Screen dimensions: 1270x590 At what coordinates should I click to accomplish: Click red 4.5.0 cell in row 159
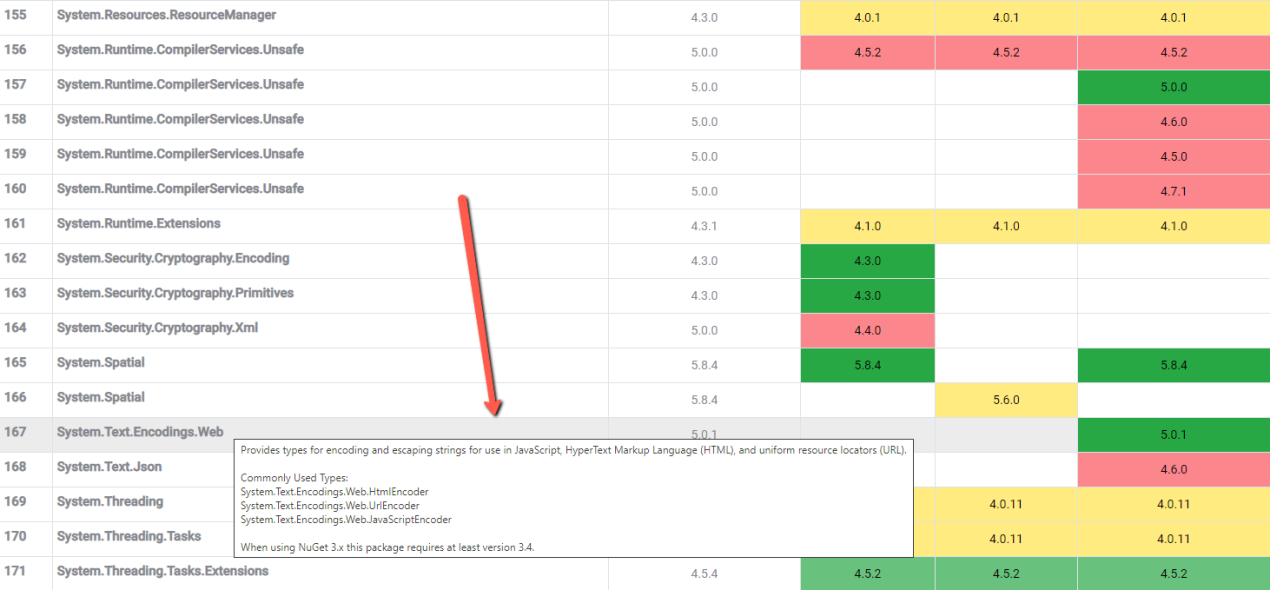click(1174, 157)
